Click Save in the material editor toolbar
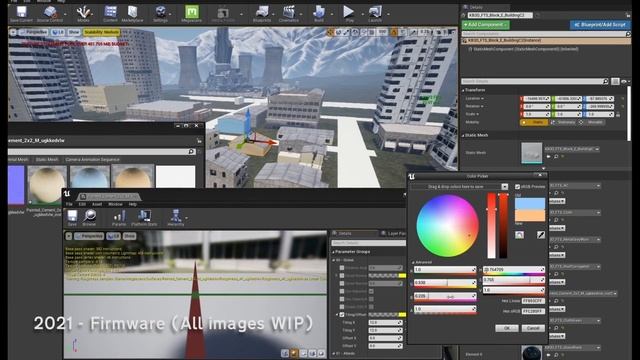The width and height of the screenshot is (640, 360). (x=72, y=218)
